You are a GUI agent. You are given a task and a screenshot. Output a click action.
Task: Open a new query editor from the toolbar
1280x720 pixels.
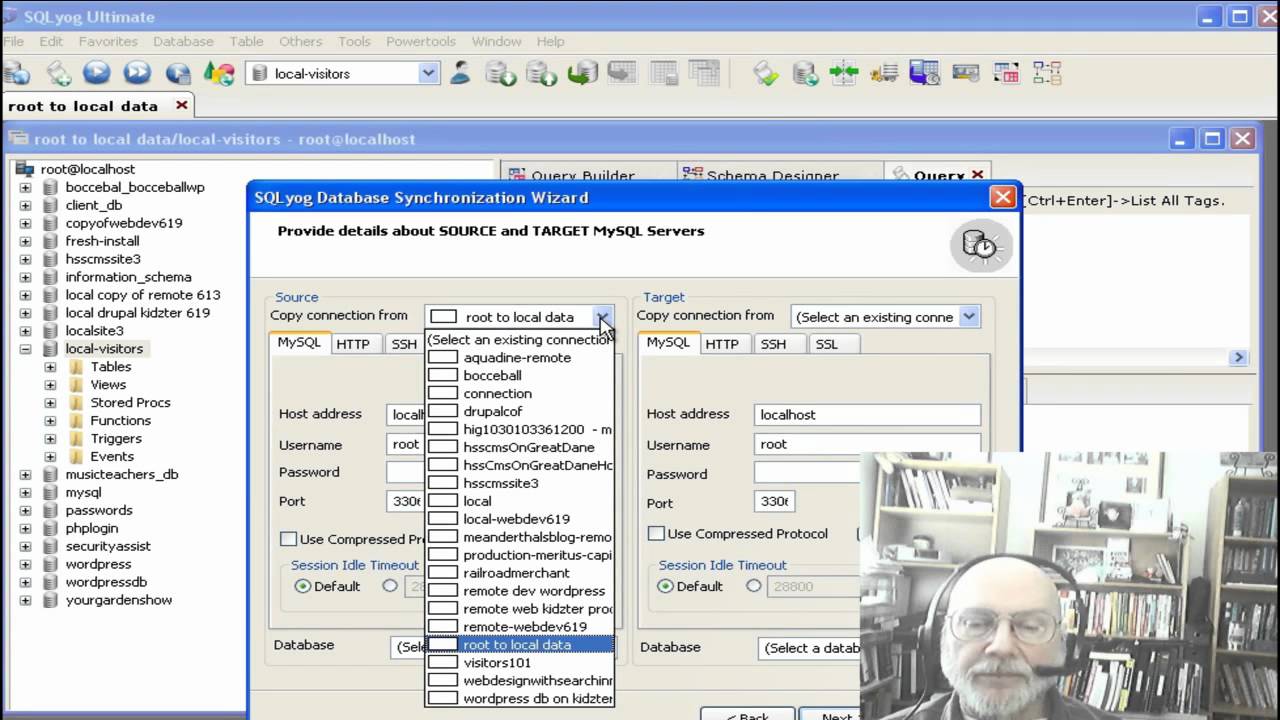coord(58,73)
